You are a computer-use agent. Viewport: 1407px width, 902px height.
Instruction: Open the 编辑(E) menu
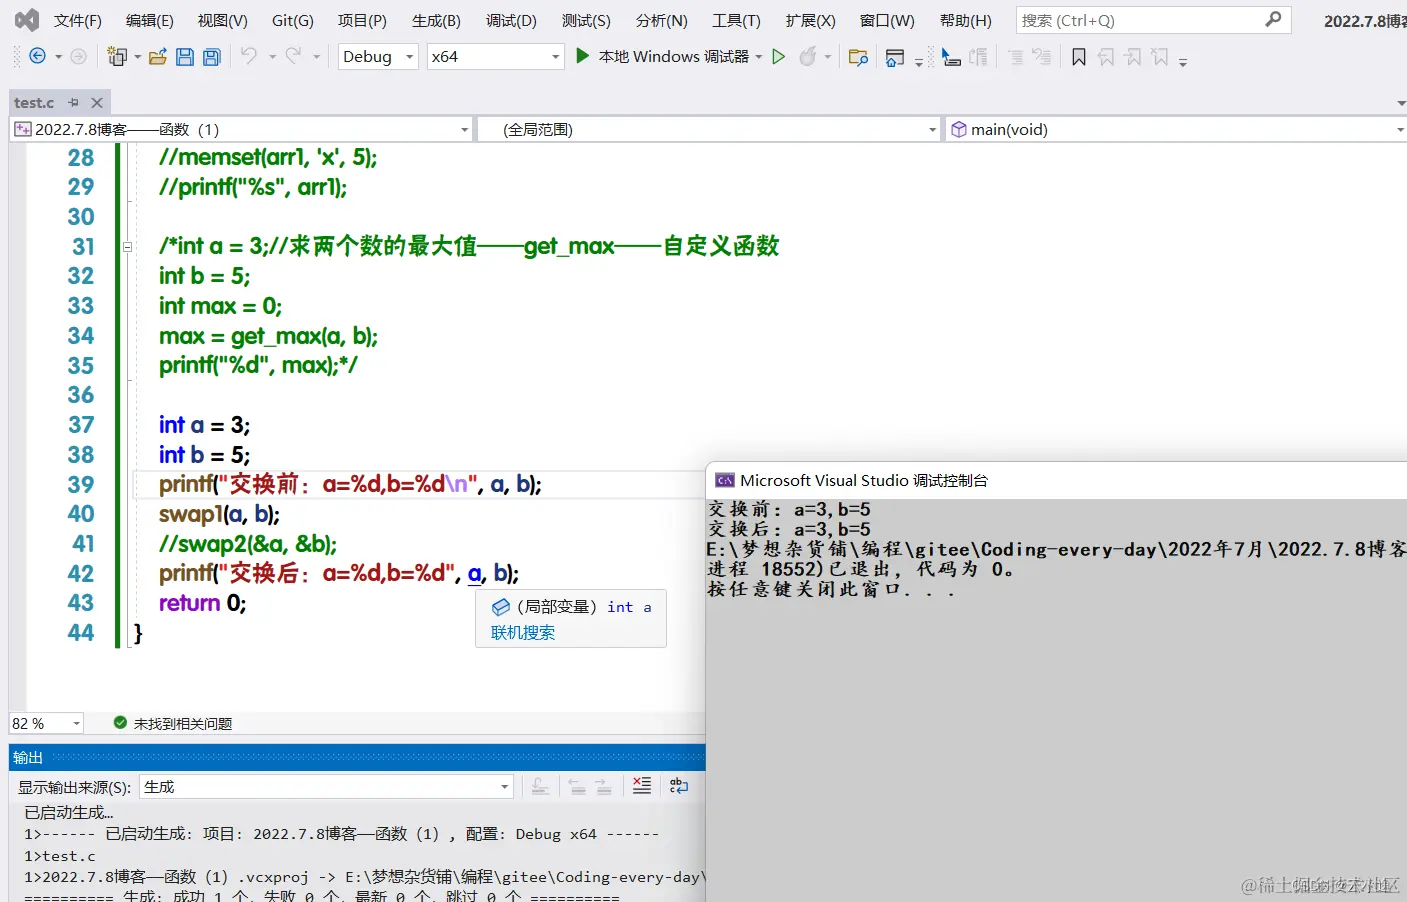[150, 20]
